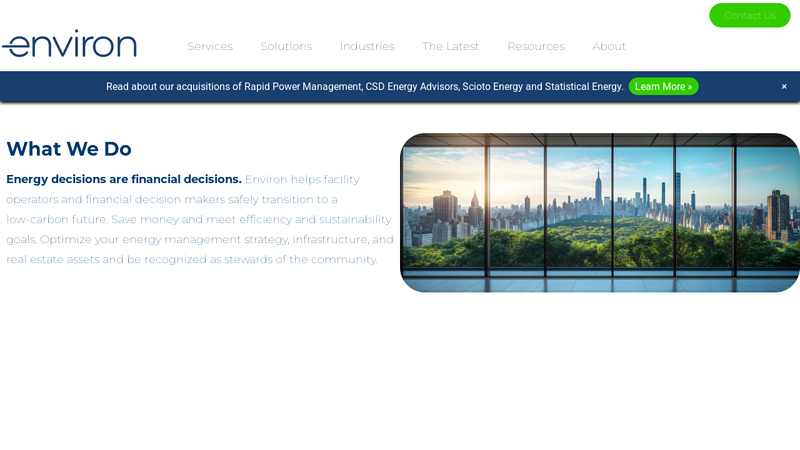Click the paragraph line ending stewards of the community
This screenshot has width=800, height=450.
pyautogui.click(x=192, y=259)
